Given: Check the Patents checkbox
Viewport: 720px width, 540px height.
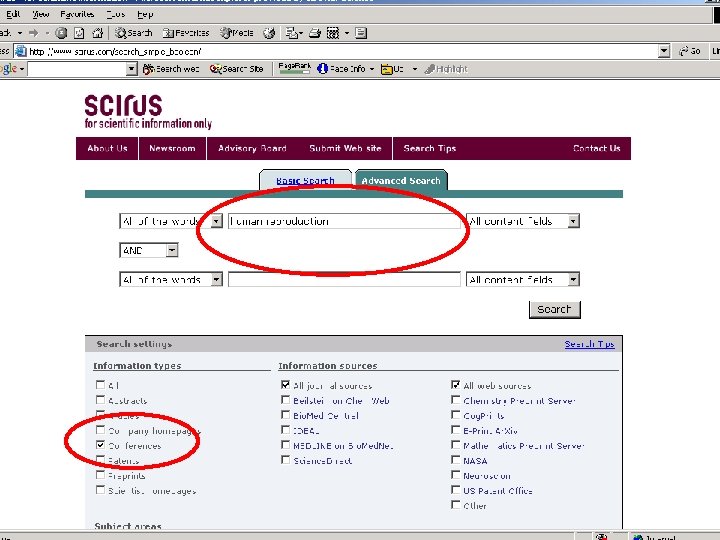Looking at the screenshot, I should click(x=100, y=459).
